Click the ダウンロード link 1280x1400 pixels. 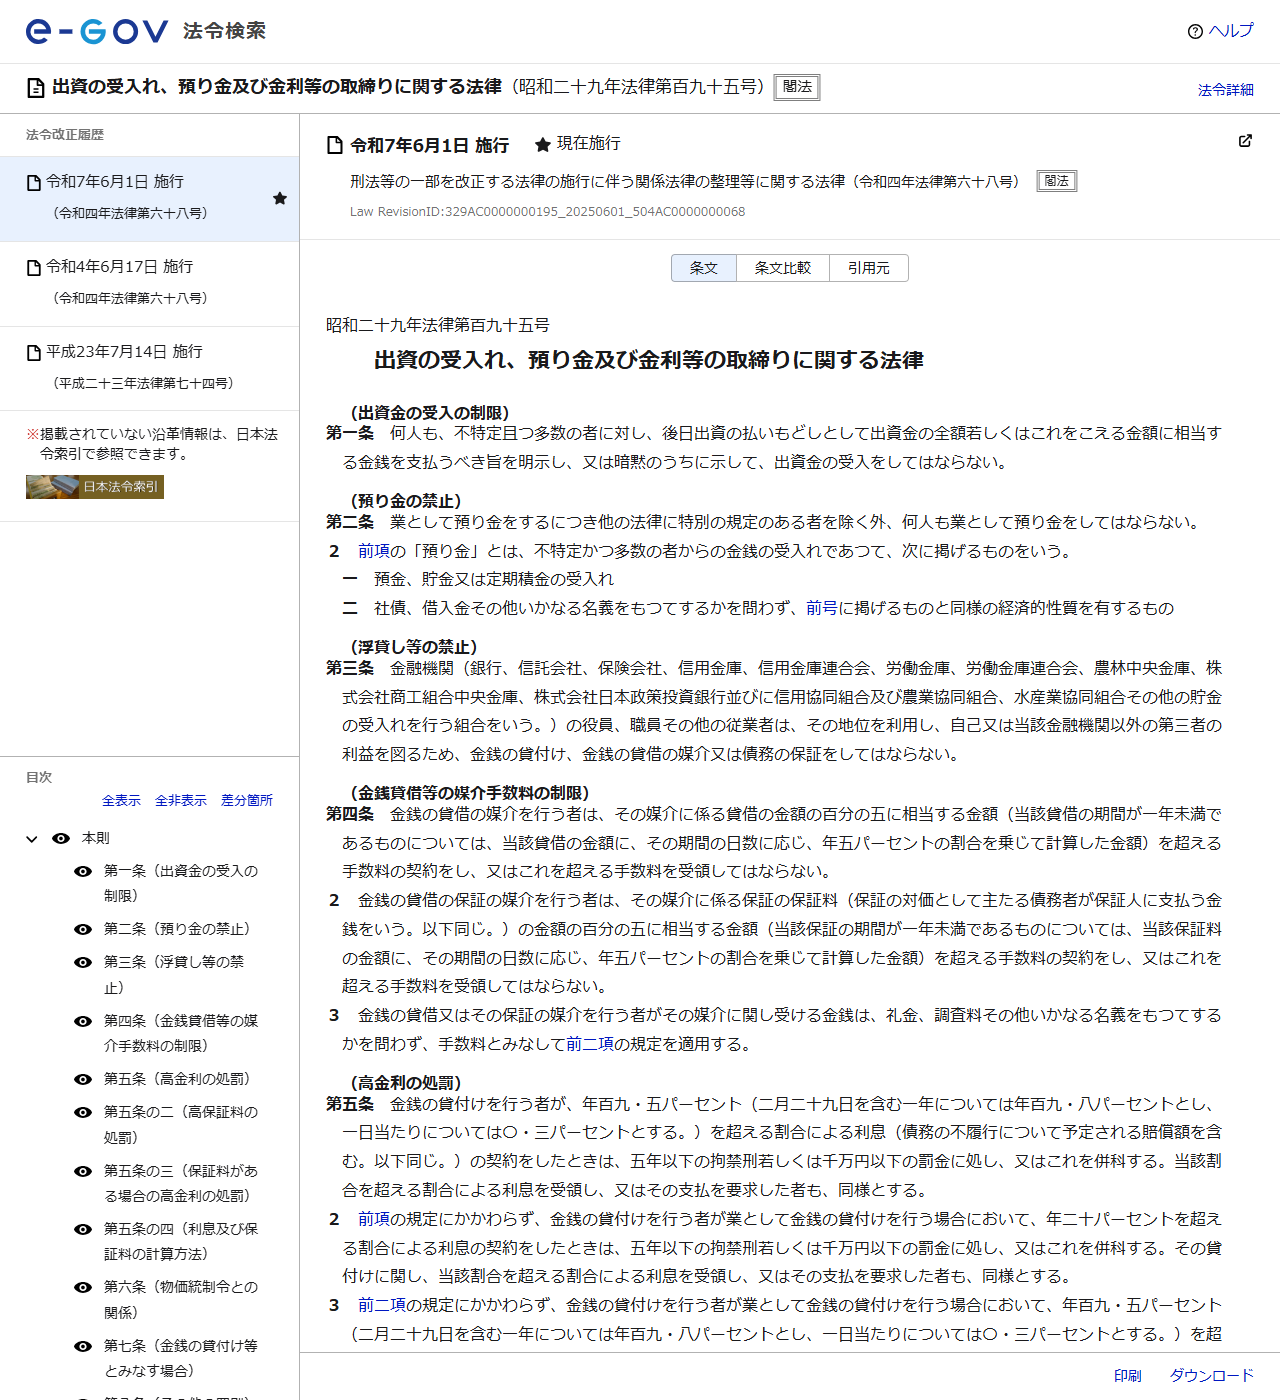click(x=1212, y=1376)
